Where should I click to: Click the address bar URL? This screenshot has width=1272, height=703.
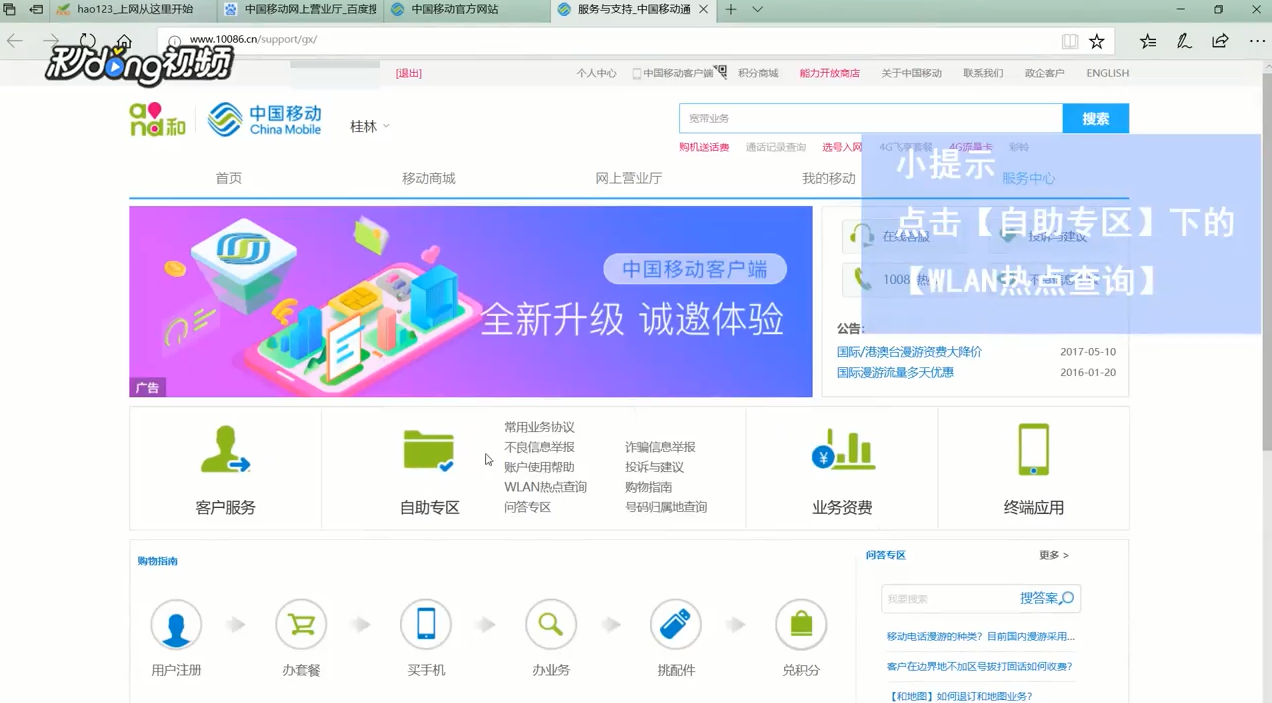click(253, 40)
